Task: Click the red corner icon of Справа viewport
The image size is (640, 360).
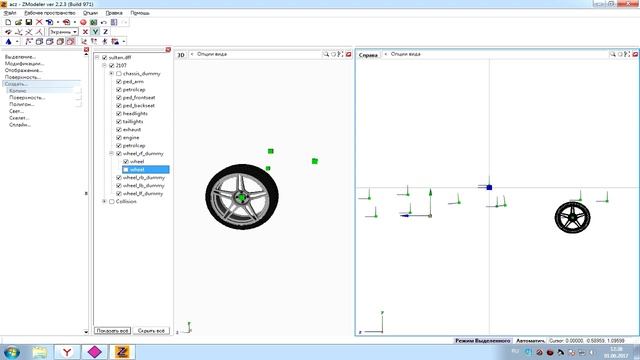Action: coord(635,54)
